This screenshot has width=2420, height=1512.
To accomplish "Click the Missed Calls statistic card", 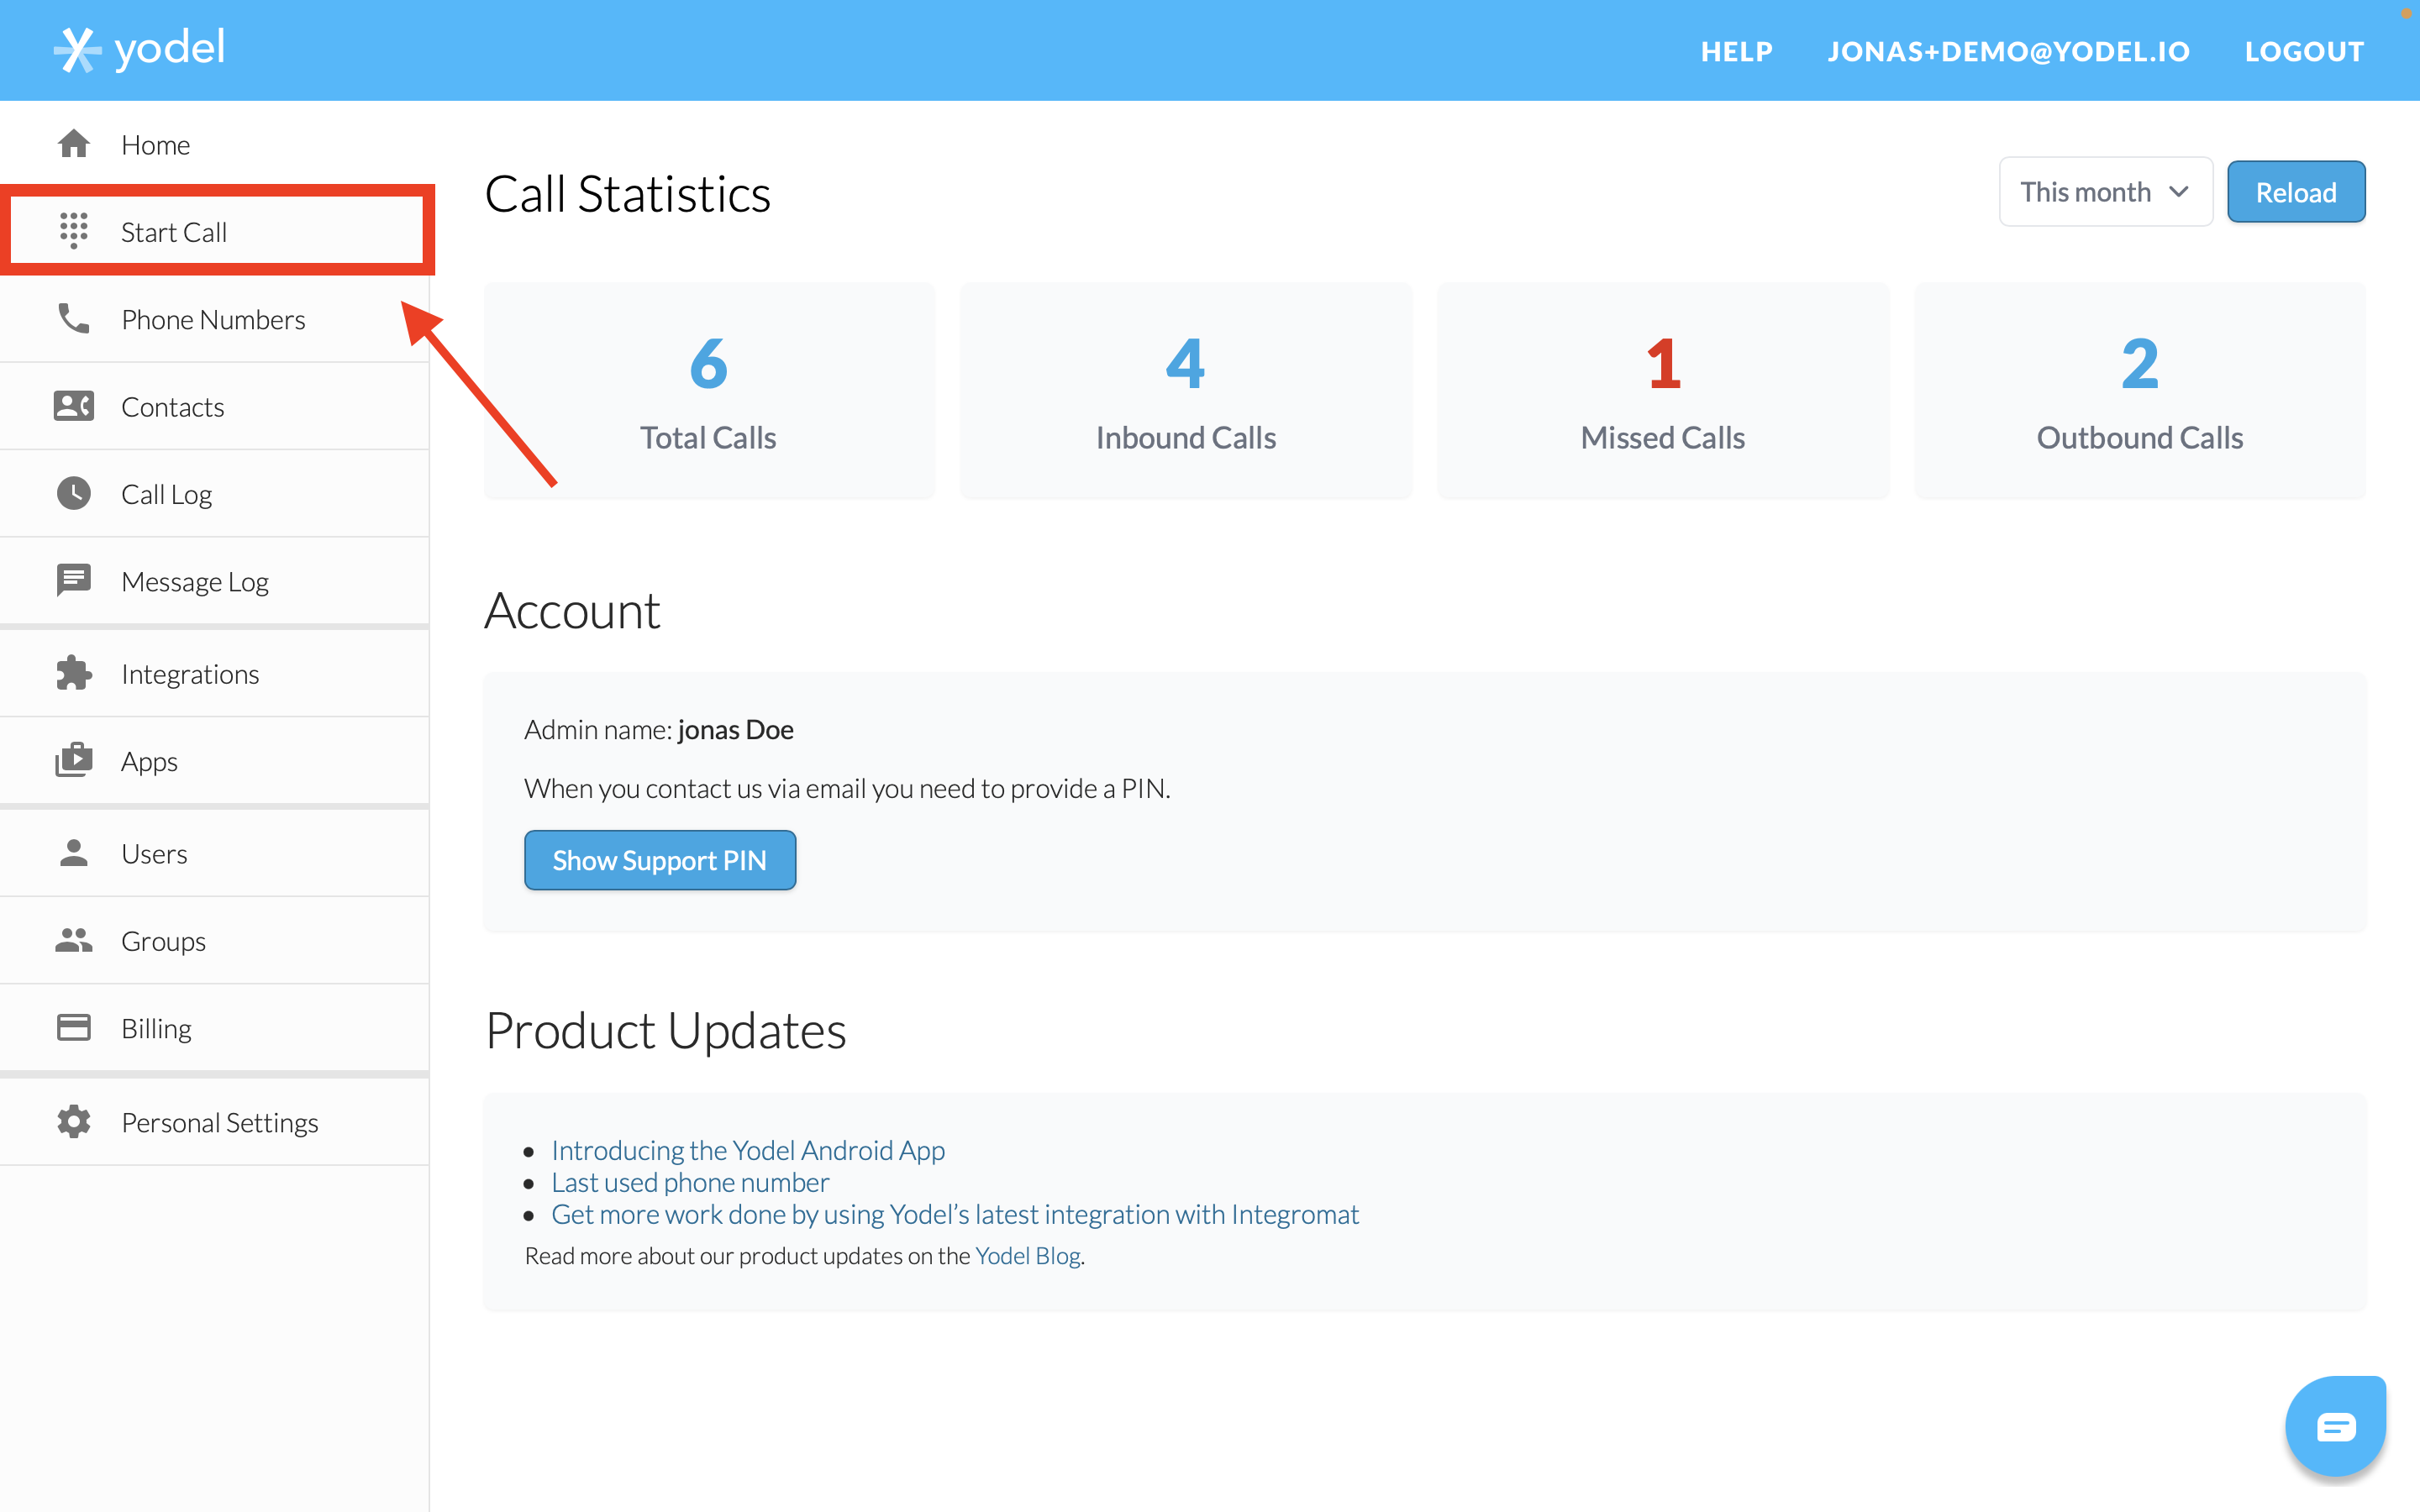I will (1662, 391).
